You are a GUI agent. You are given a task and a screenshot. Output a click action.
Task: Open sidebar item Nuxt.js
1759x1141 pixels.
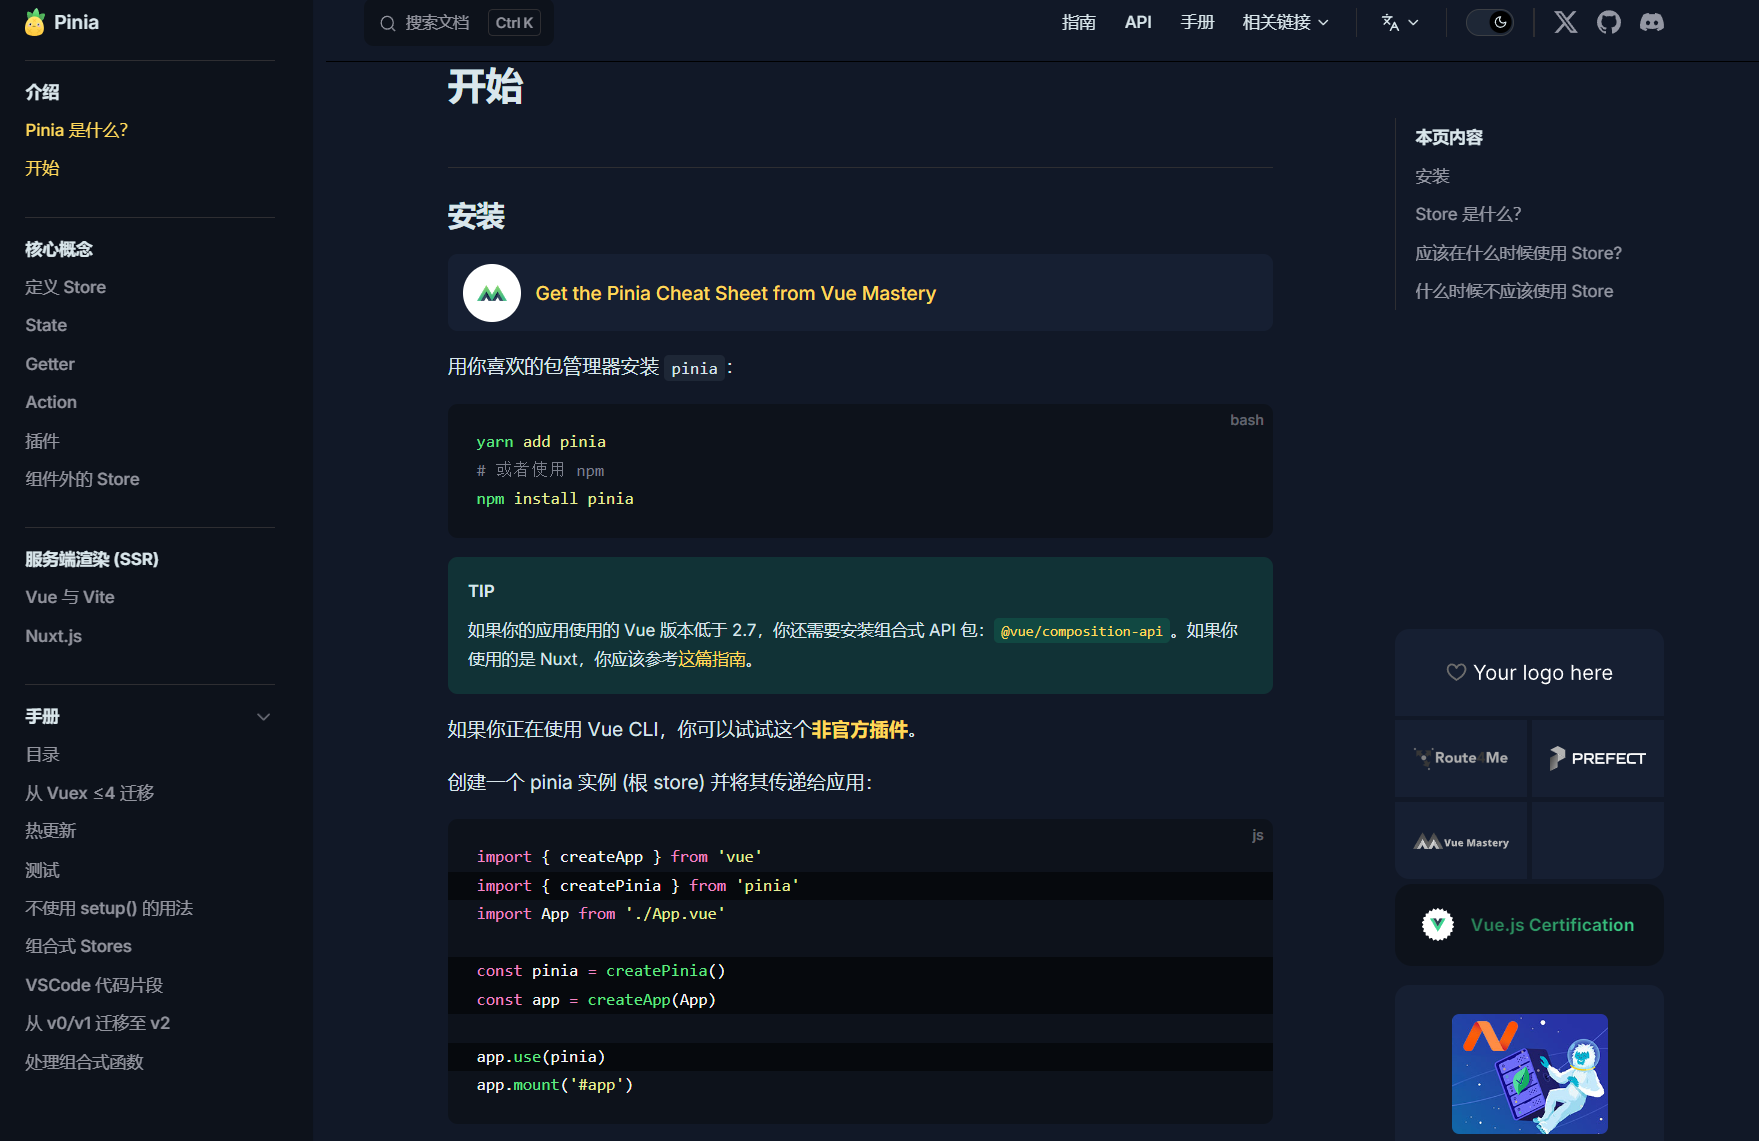tap(54, 636)
